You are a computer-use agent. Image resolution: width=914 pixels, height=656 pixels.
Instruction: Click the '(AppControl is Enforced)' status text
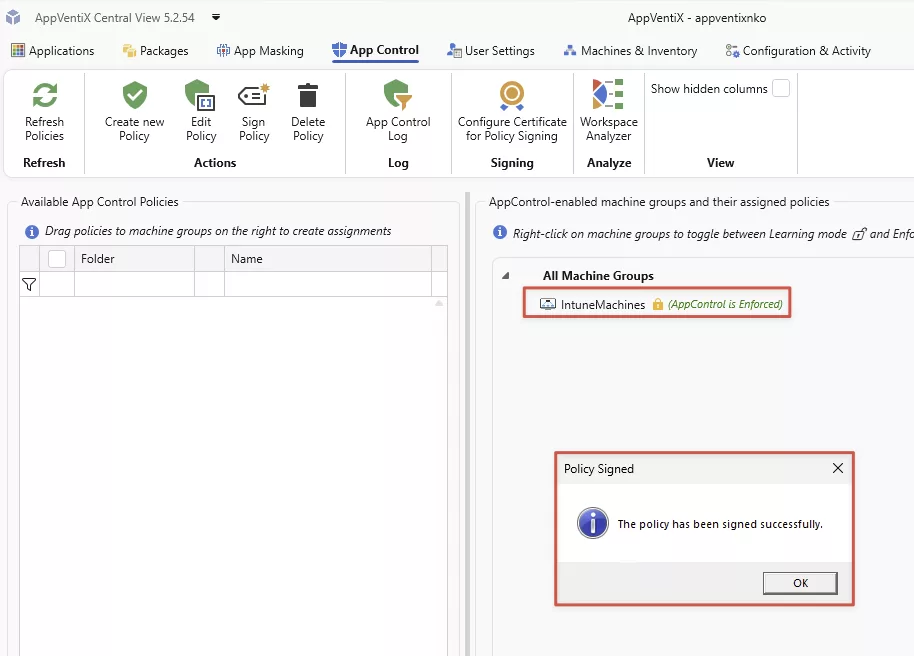(x=725, y=304)
